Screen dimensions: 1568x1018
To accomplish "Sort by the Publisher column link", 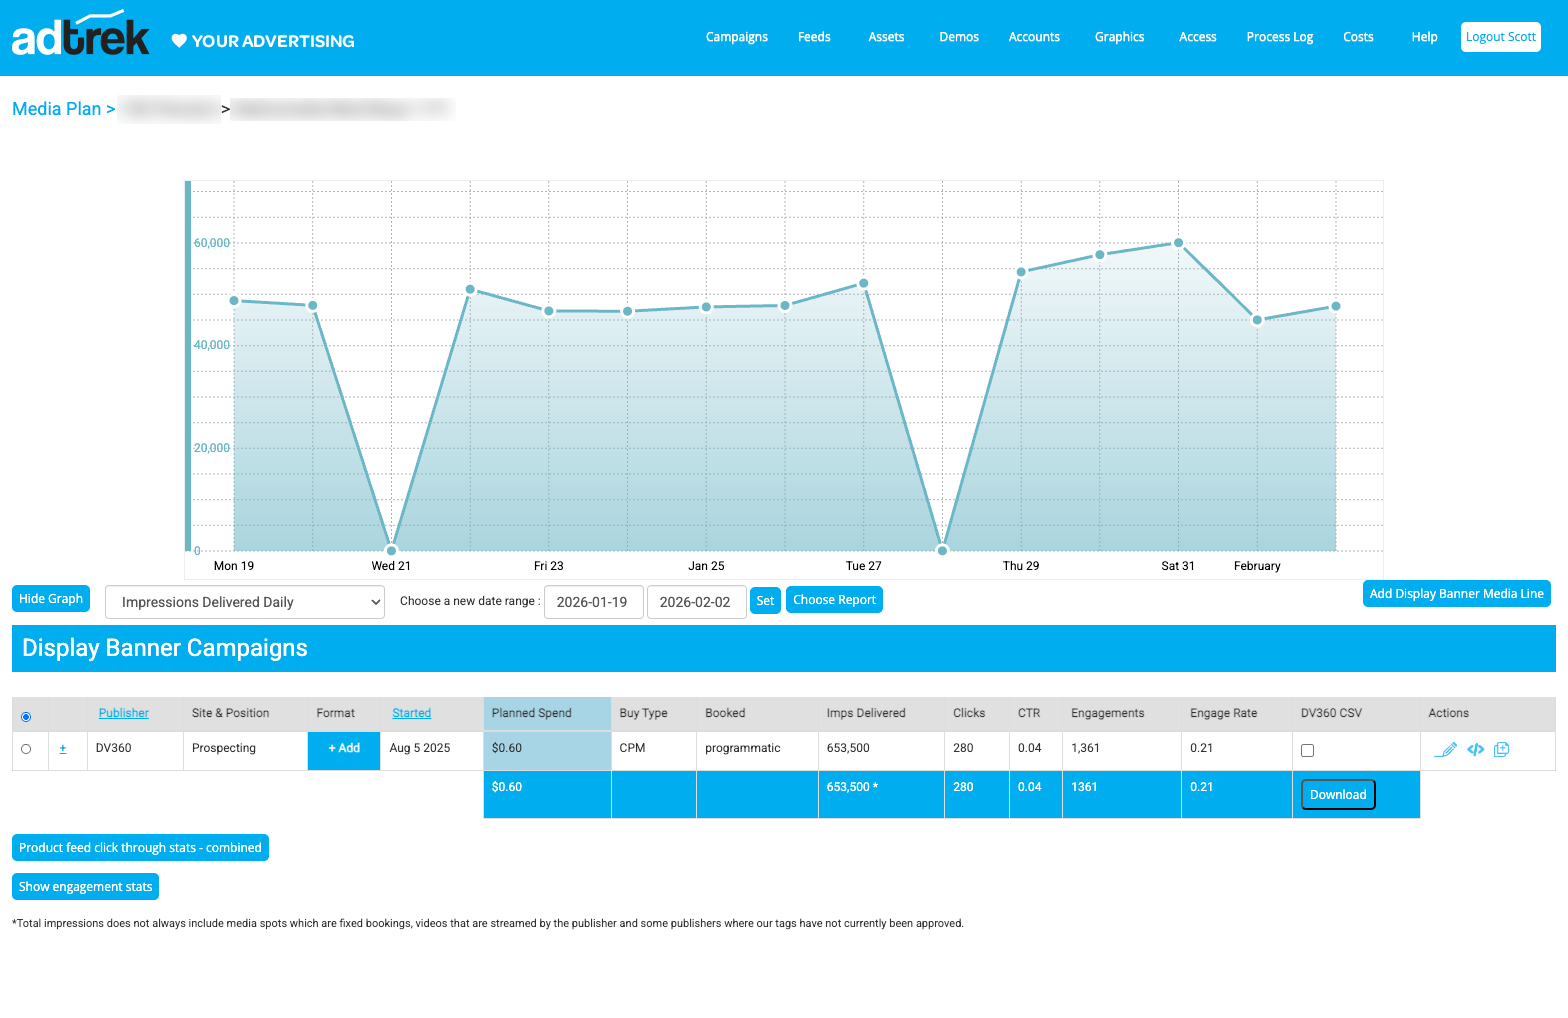I will pyautogui.click(x=124, y=713).
